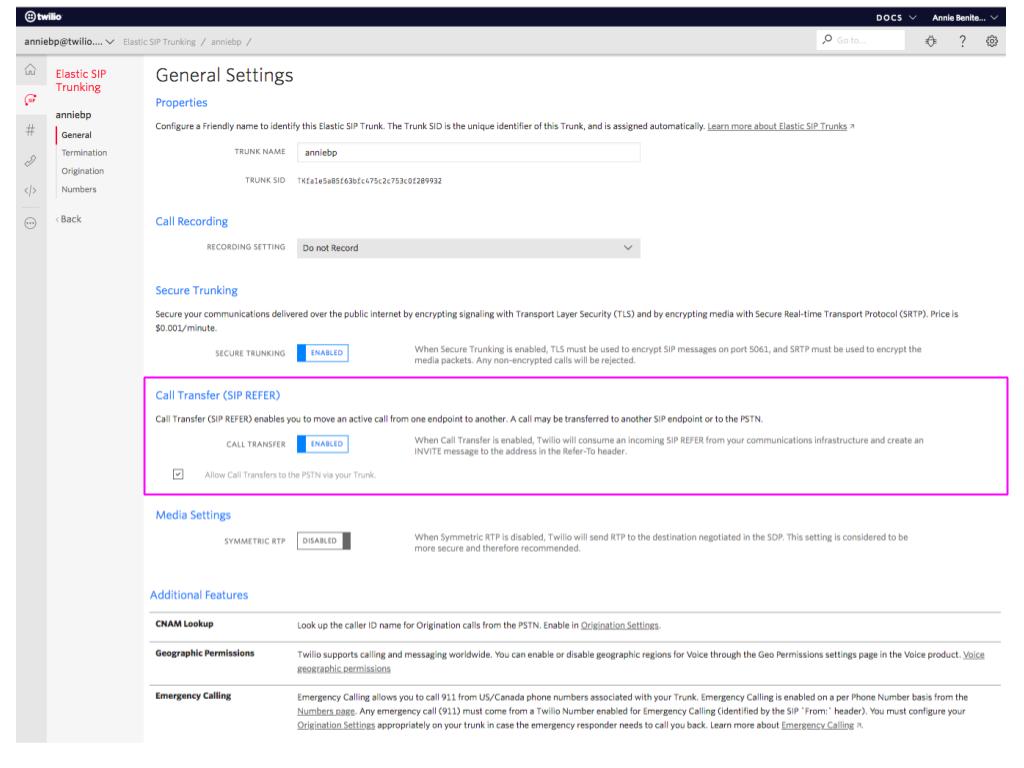This screenshot has height=768, width=1024.
Task: Open the debugger bug icon
Action: tap(931, 41)
